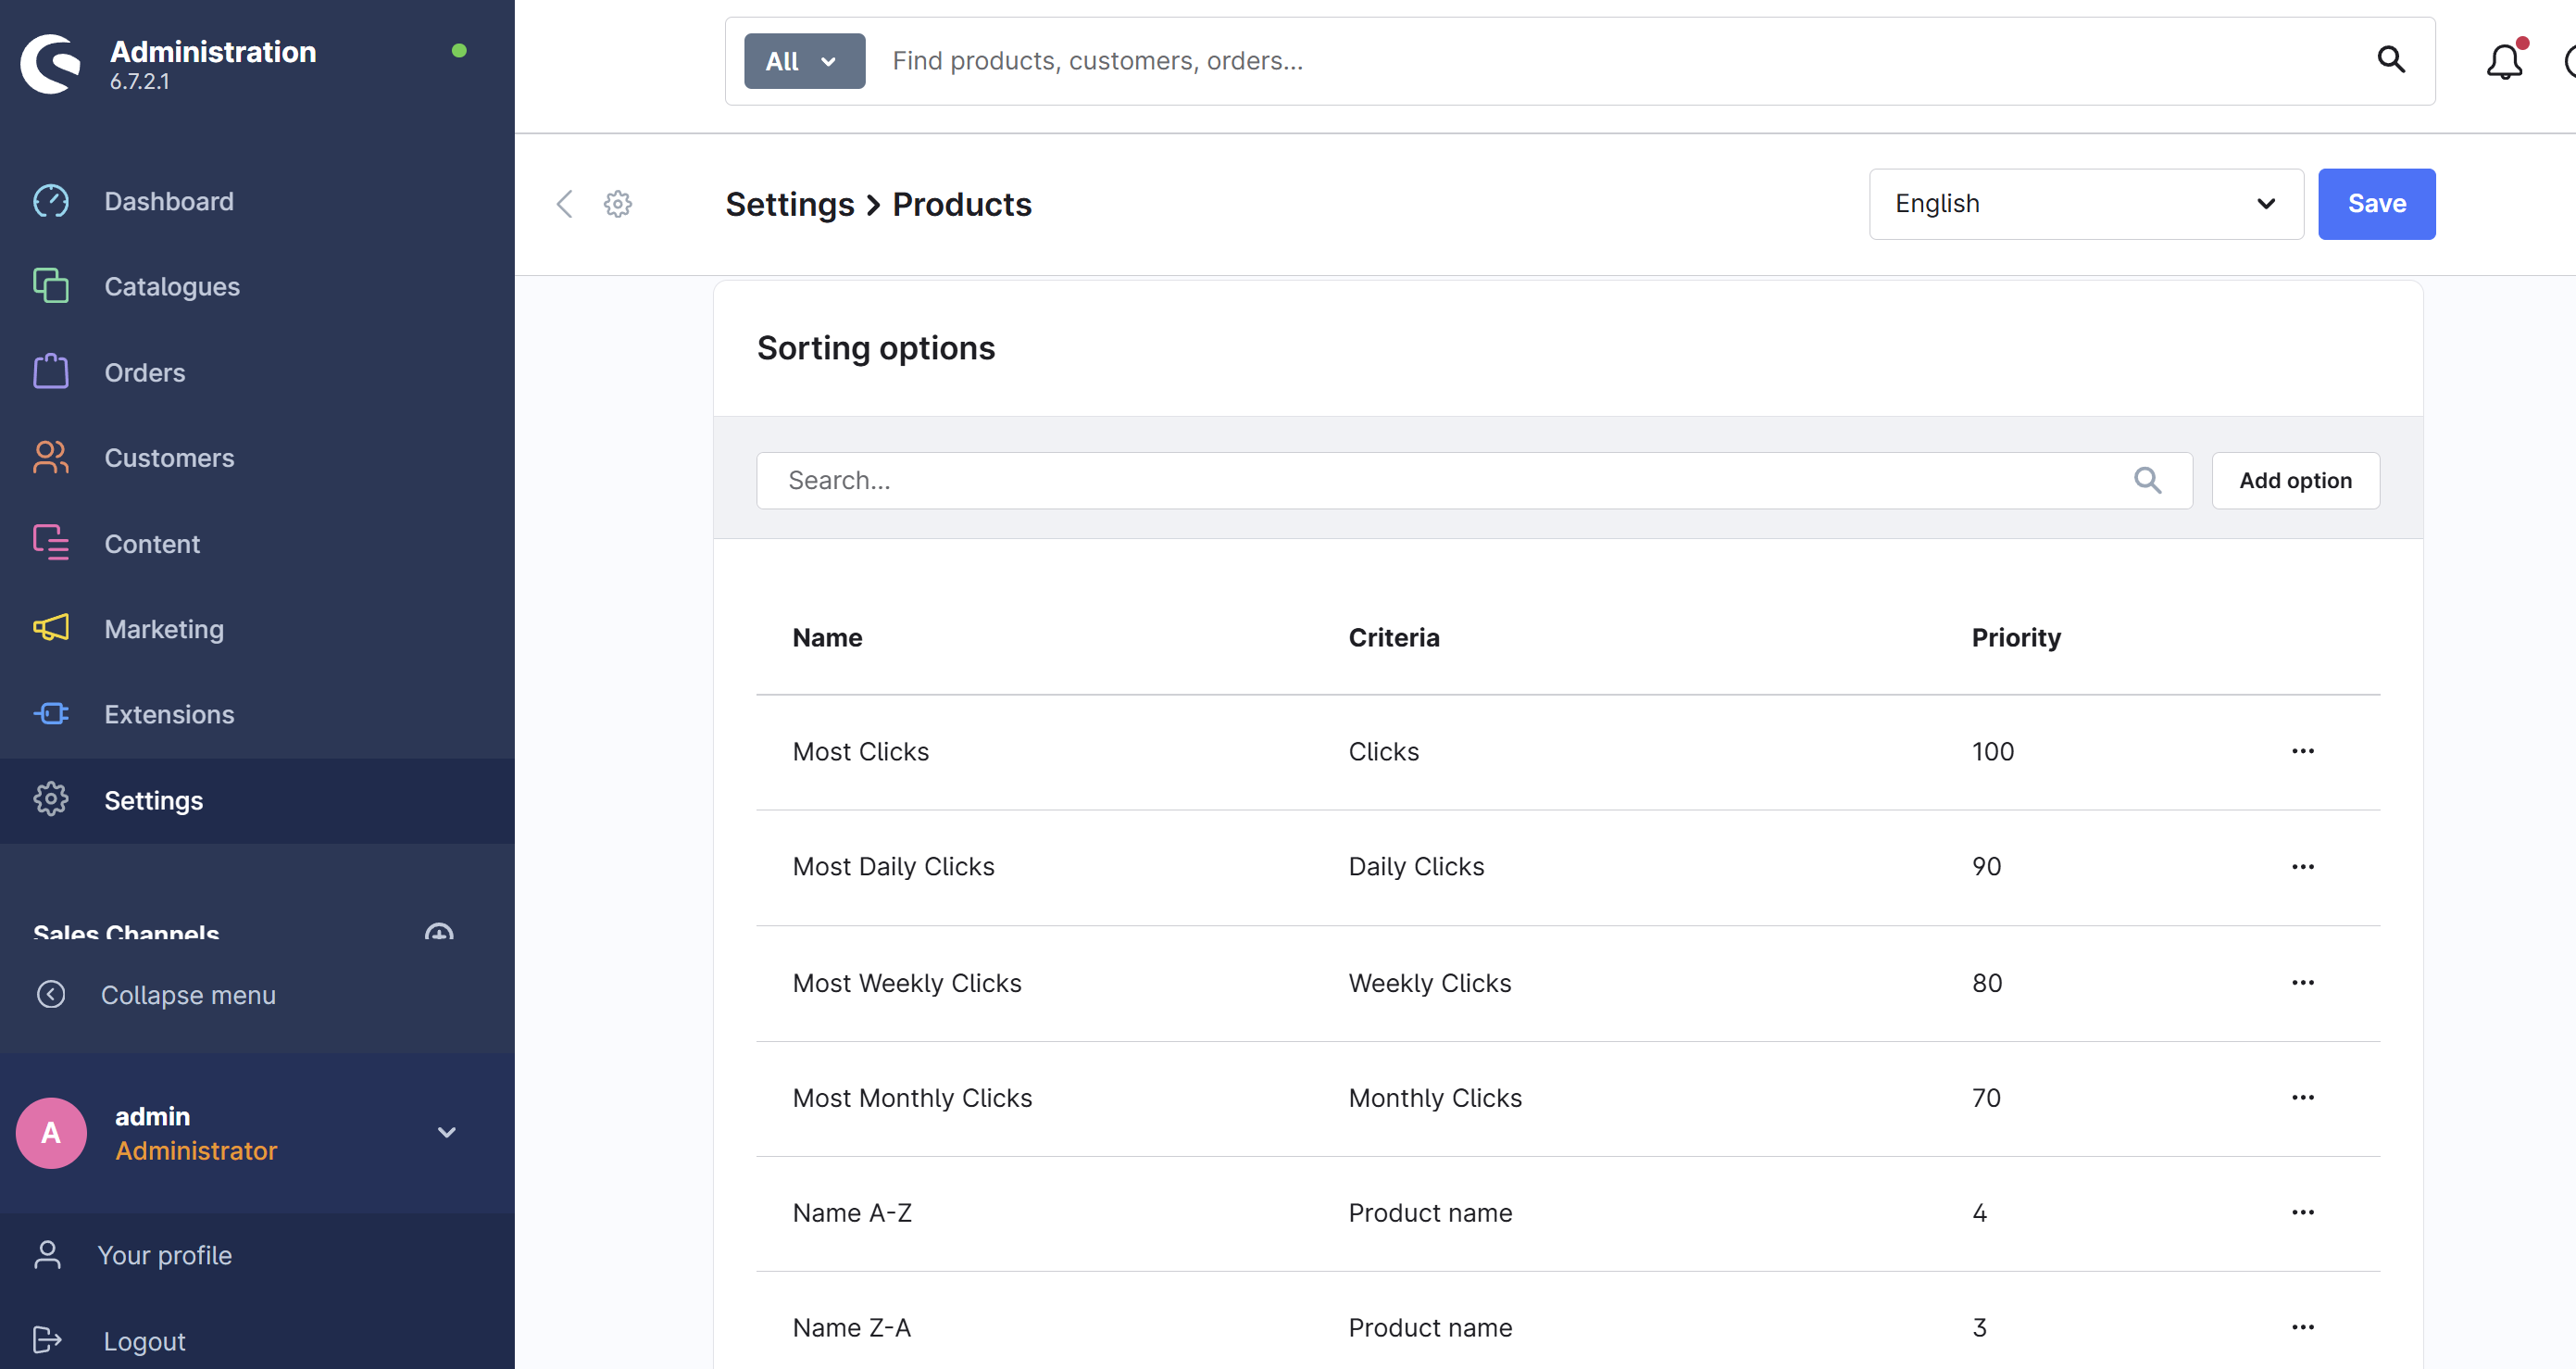This screenshot has width=2576, height=1369.
Task: Click the global search magnifier icon
Action: tap(2390, 60)
